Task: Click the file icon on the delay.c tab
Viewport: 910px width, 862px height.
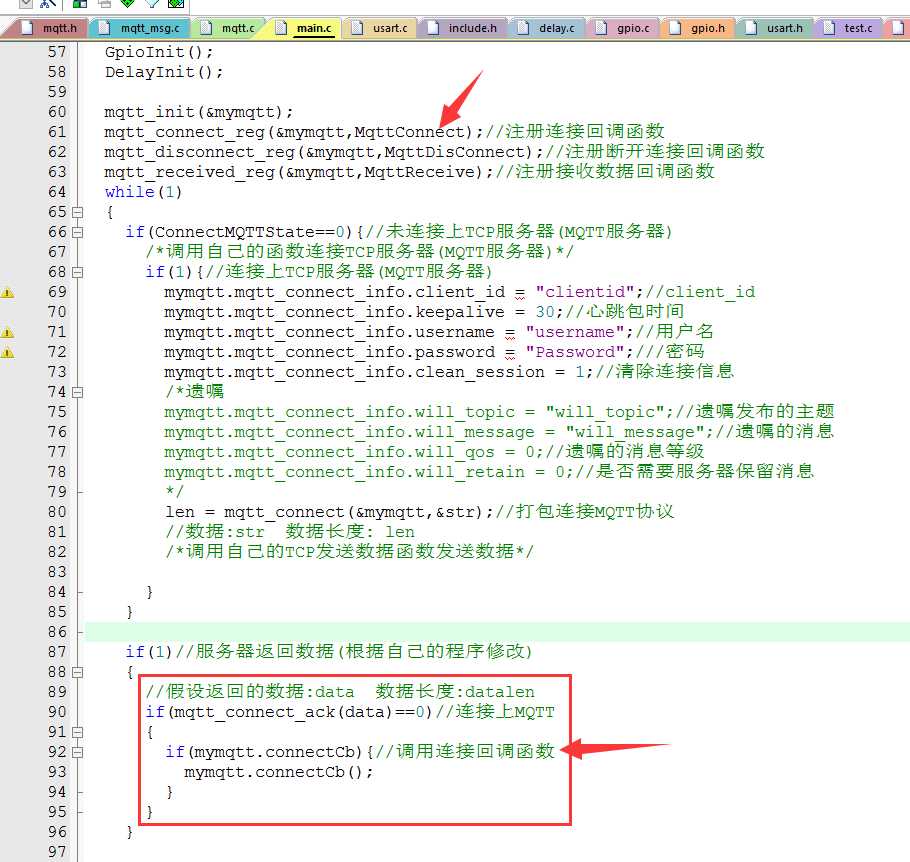Action: point(523,28)
